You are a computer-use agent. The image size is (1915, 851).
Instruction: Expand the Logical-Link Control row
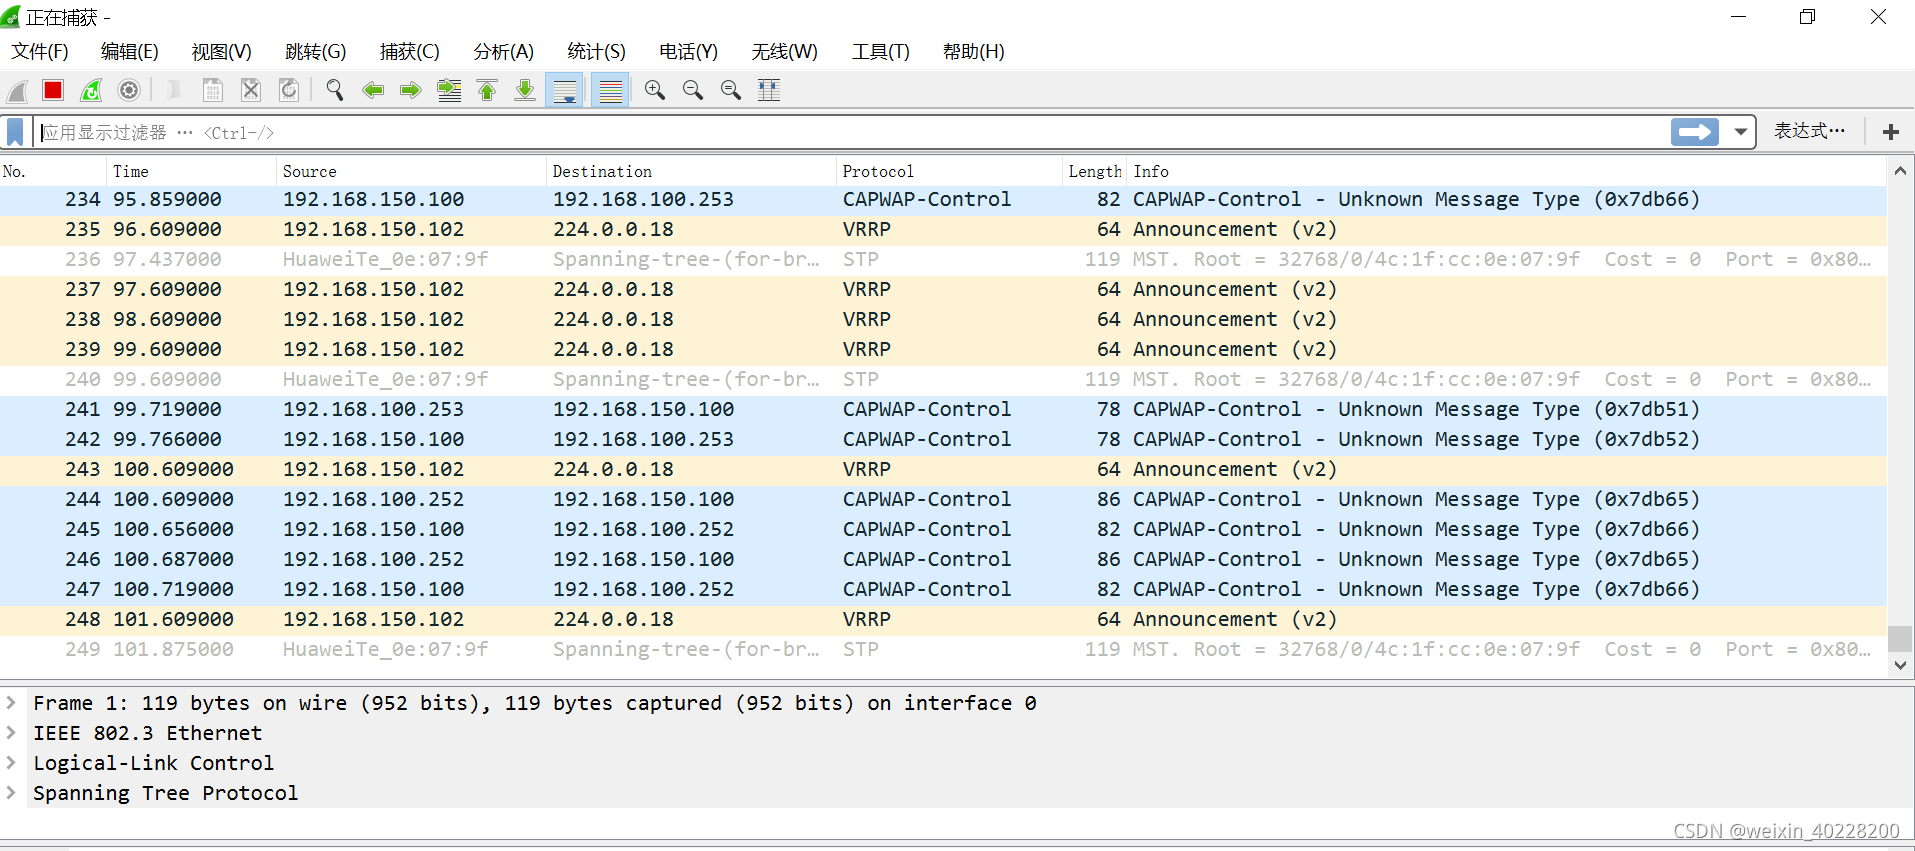point(11,763)
